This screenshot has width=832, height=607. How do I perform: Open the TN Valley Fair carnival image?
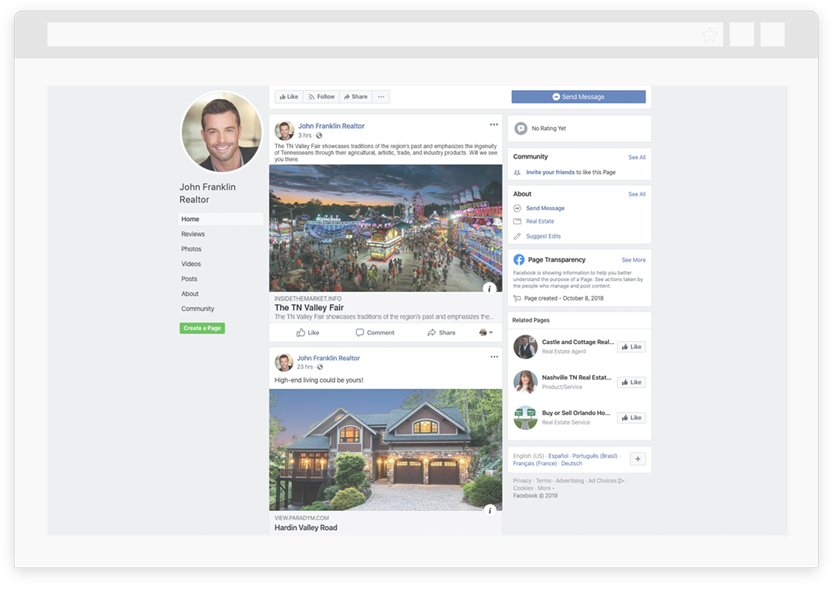click(385, 228)
